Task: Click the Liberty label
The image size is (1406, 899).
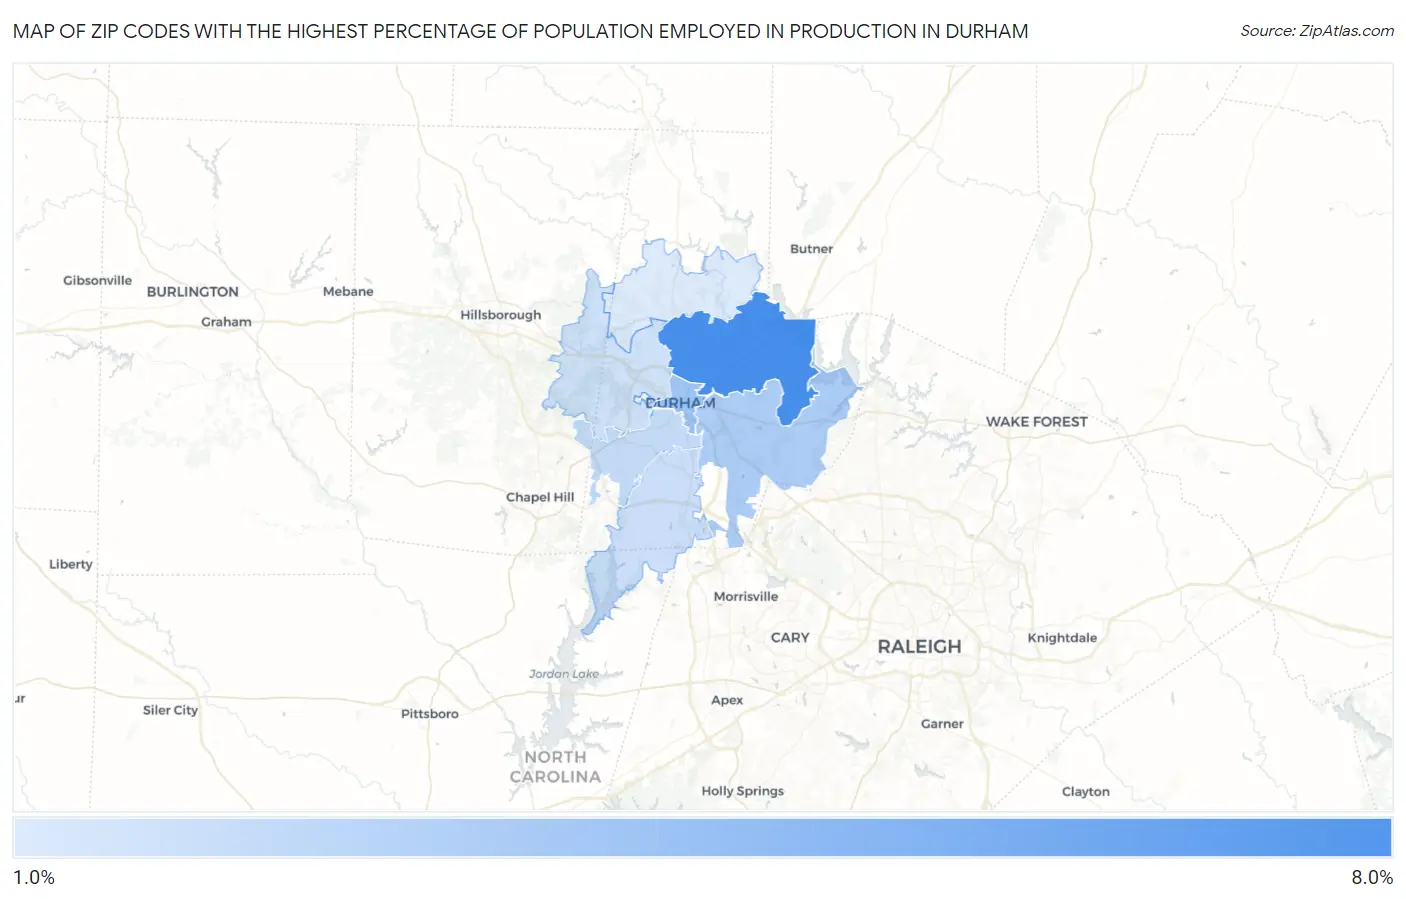Action: (71, 564)
